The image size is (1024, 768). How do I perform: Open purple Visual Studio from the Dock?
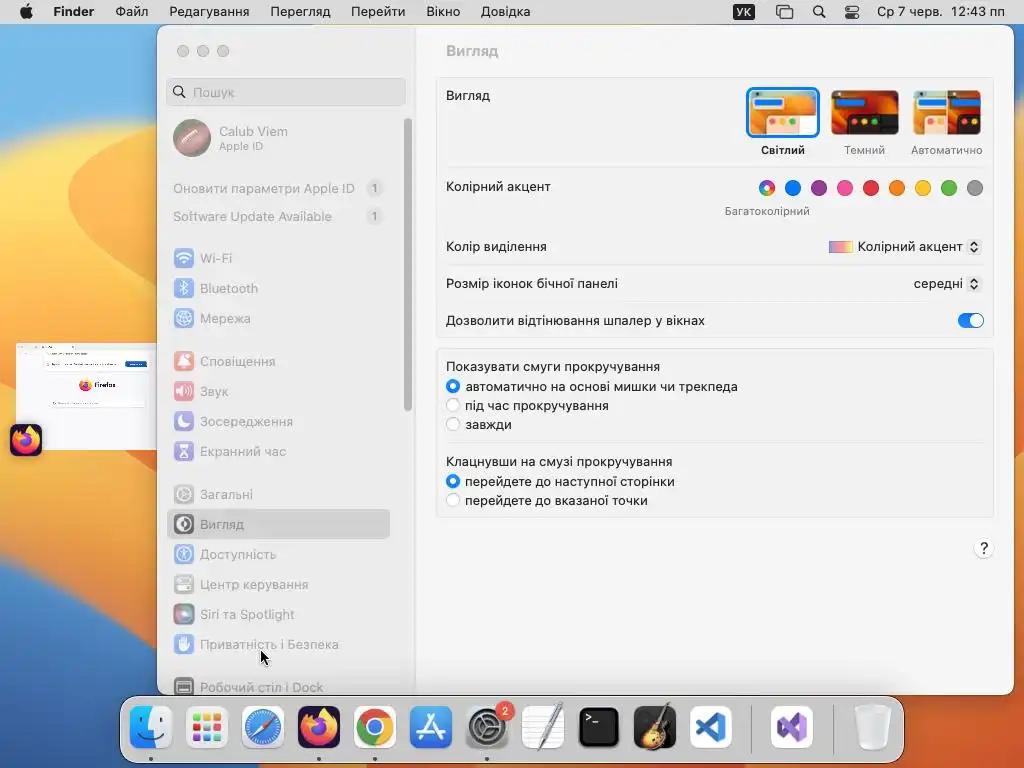pos(792,727)
